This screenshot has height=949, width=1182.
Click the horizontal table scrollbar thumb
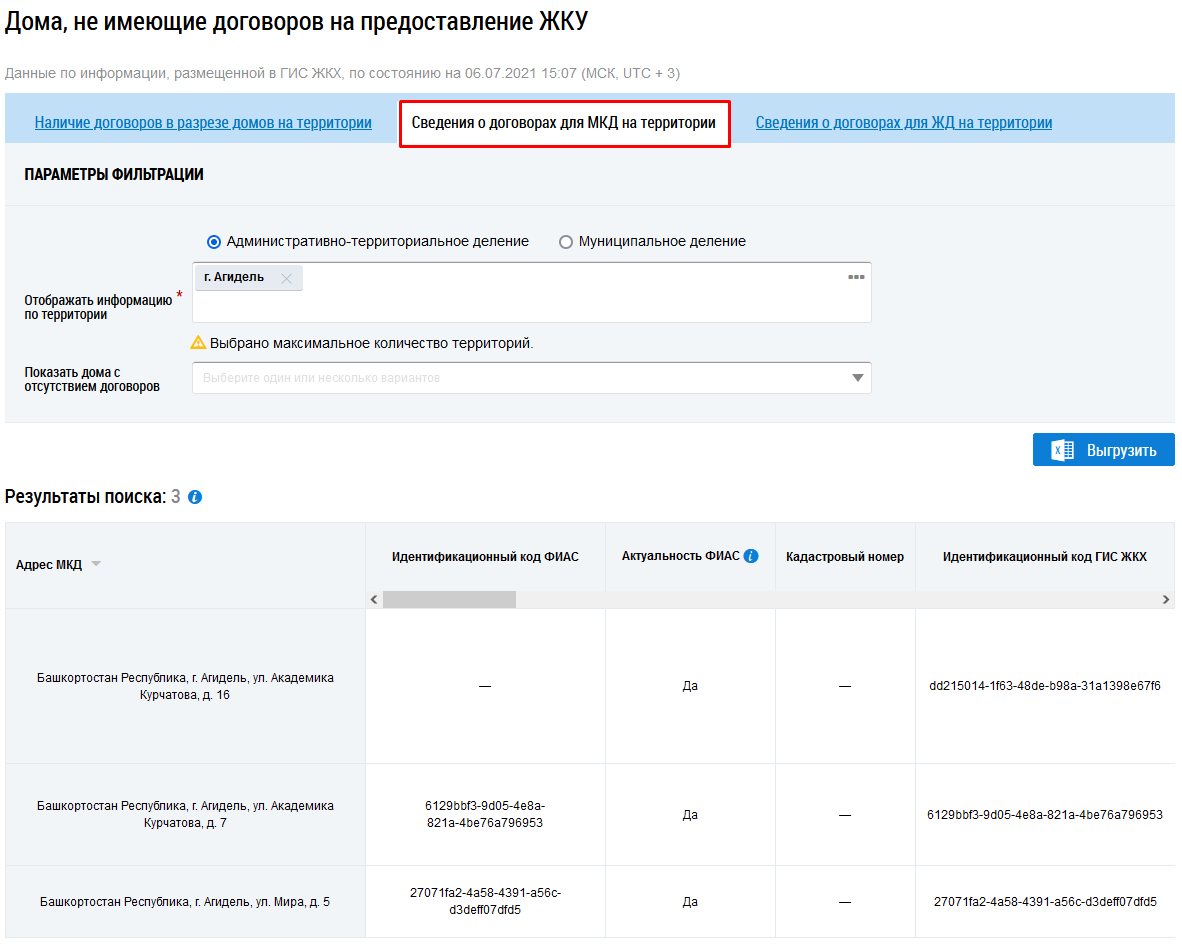click(449, 599)
